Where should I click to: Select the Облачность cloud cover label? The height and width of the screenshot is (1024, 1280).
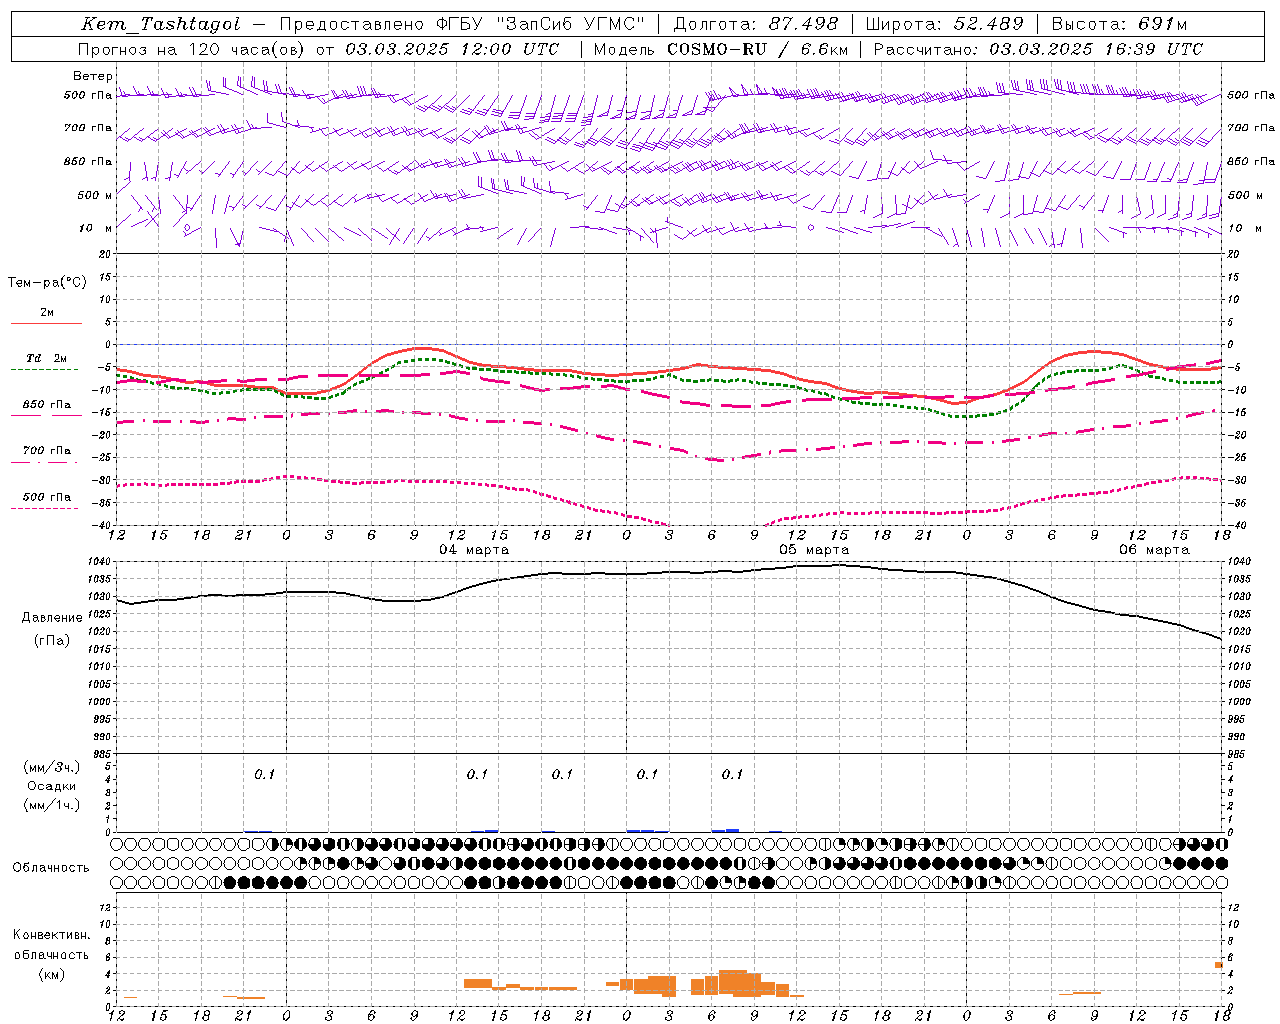coord(51,868)
